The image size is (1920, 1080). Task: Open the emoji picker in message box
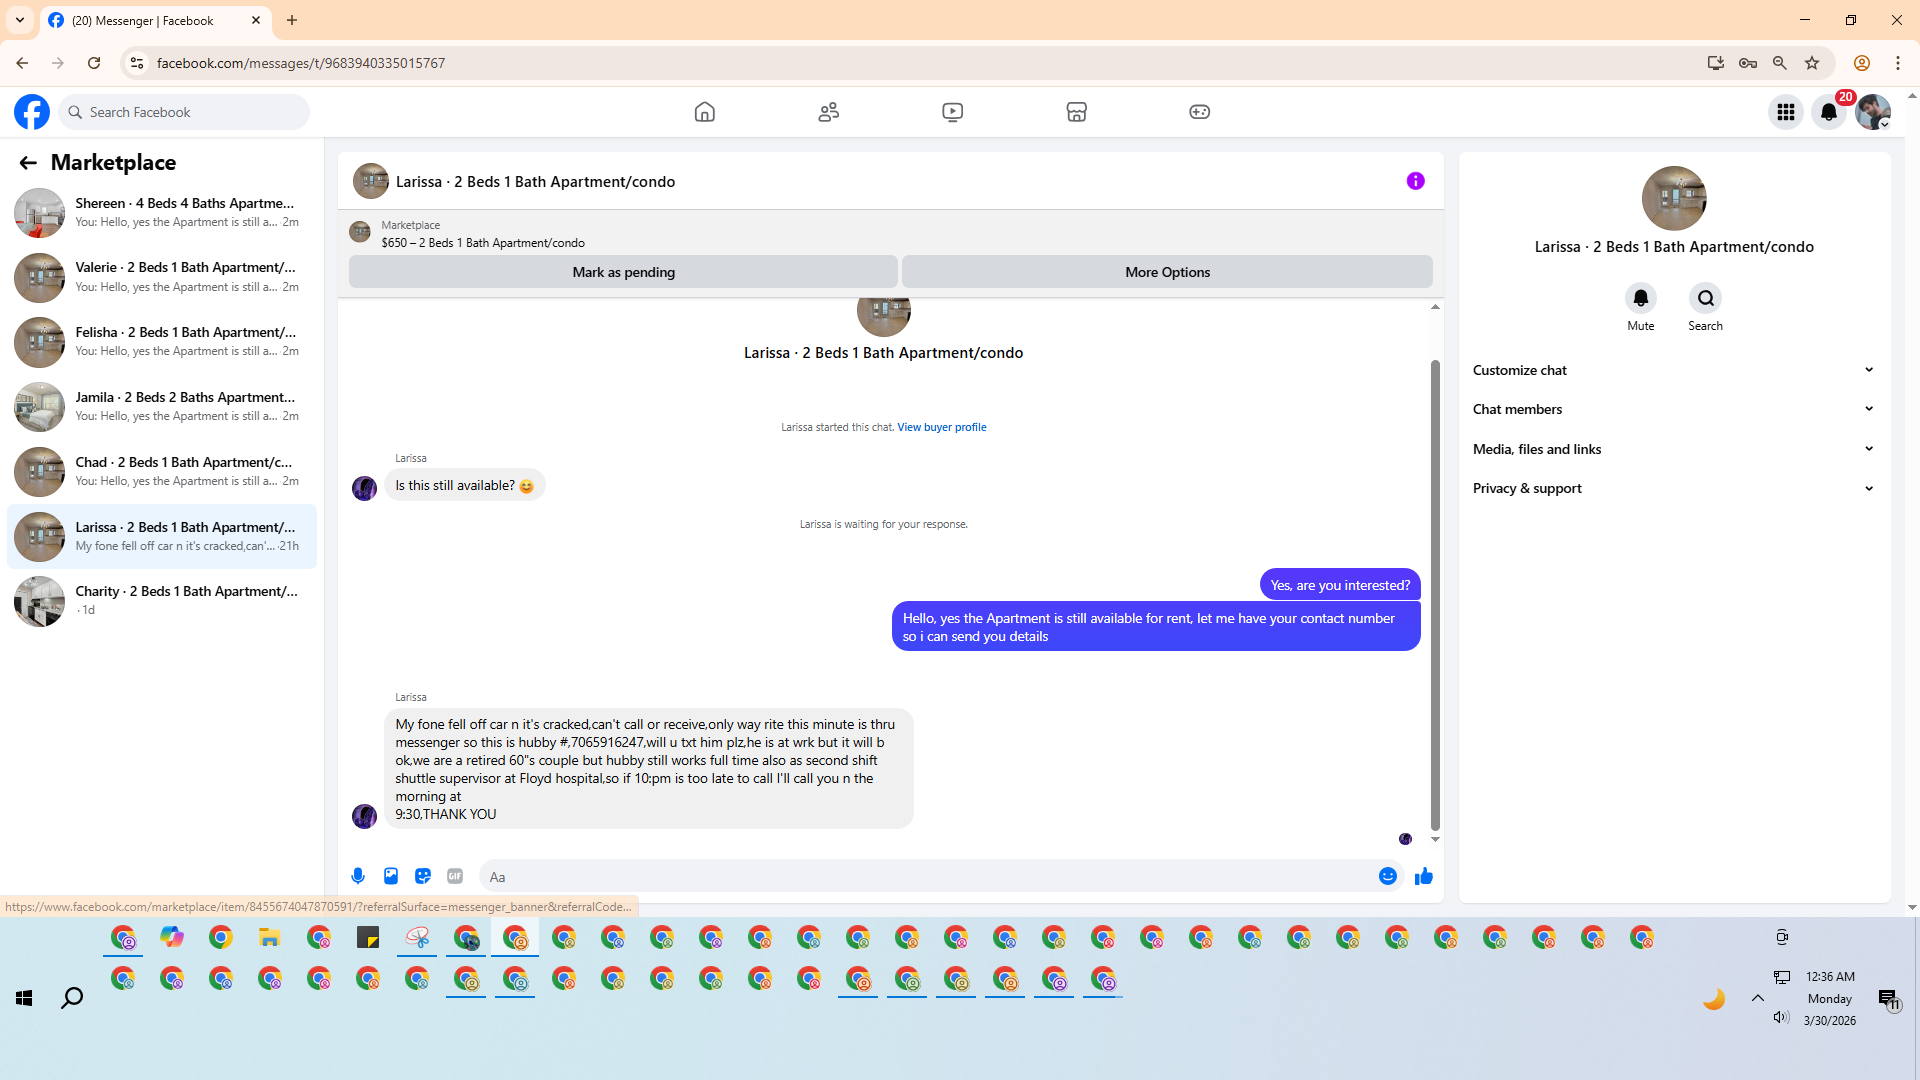click(1388, 876)
